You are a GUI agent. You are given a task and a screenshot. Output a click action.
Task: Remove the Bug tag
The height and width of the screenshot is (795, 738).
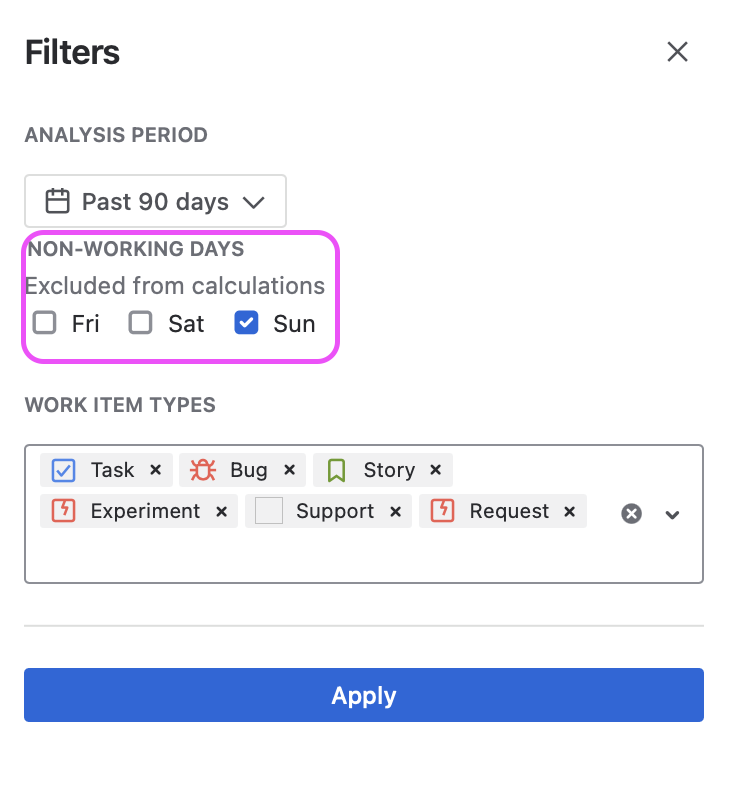click(289, 470)
